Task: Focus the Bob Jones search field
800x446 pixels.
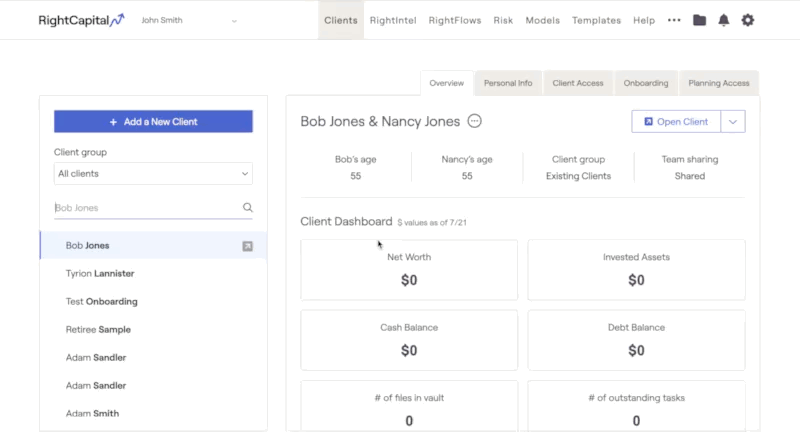Action: [x=147, y=208]
